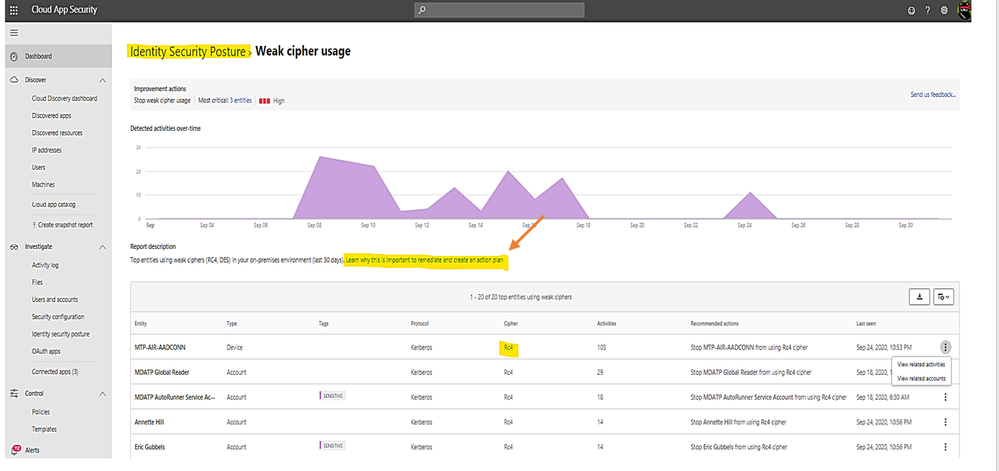Open Discovered resources page
Image resolution: width=999 pixels, height=471 pixels.
click(x=57, y=133)
